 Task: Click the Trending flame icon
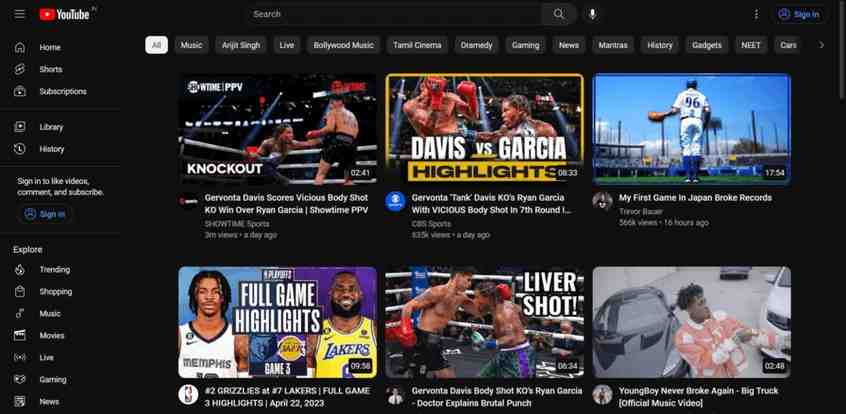coord(20,269)
